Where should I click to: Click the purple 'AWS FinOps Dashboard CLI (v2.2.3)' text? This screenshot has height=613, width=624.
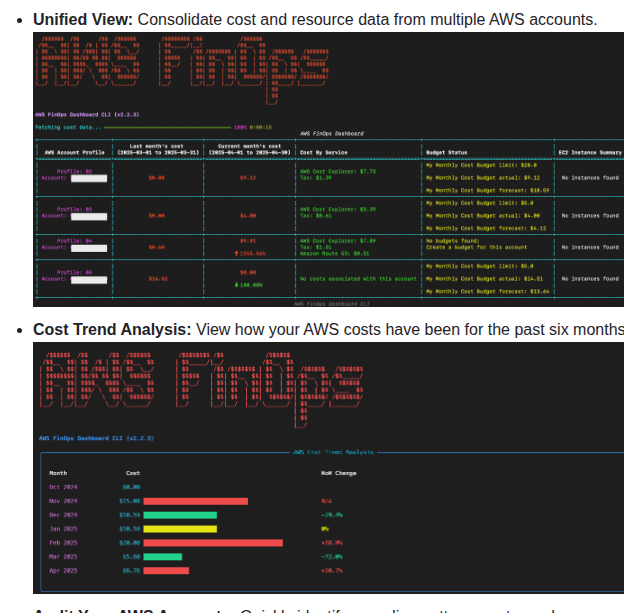(87, 115)
